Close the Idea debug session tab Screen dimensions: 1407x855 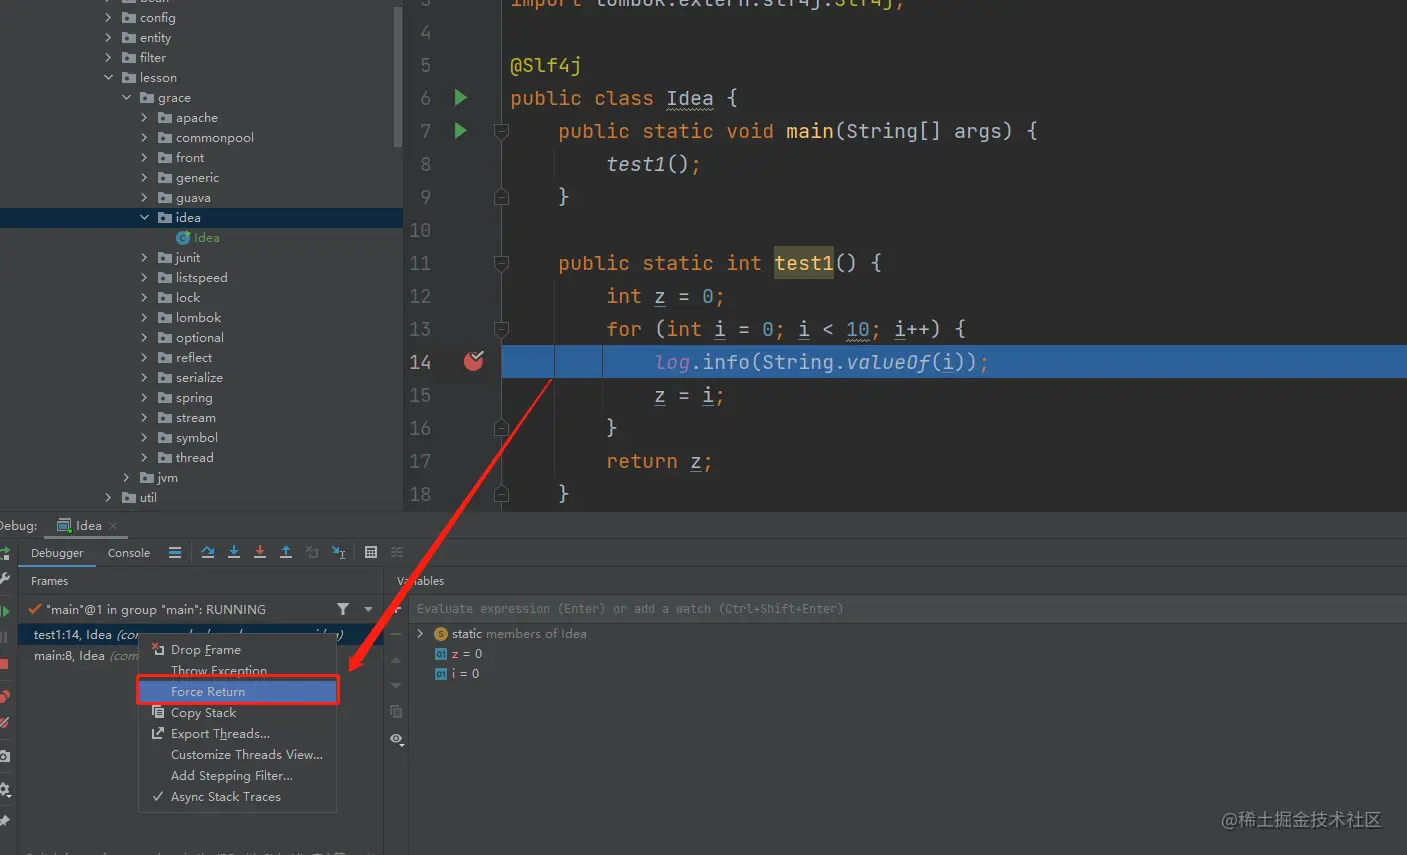point(112,526)
